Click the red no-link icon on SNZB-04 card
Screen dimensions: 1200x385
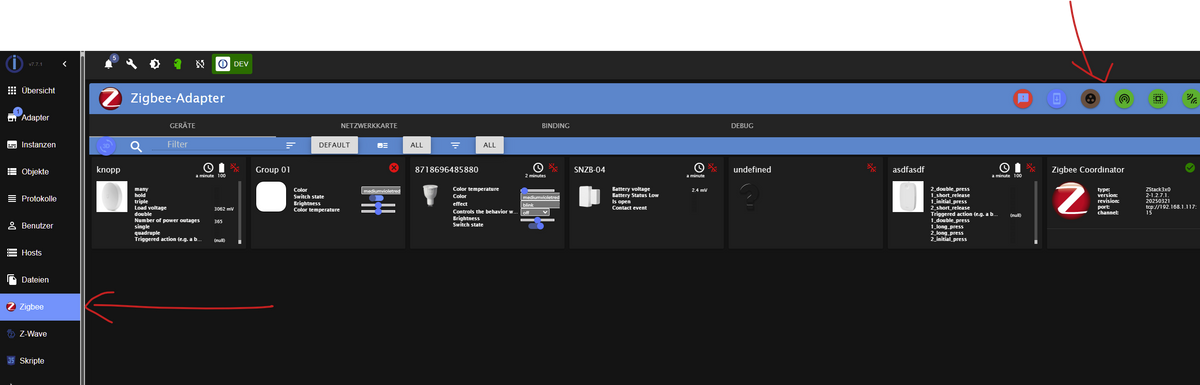click(712, 168)
